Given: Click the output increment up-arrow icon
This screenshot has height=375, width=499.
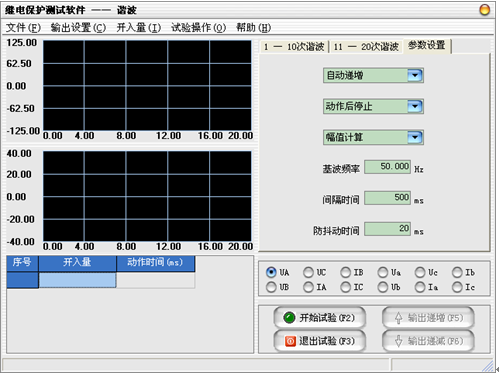Looking at the screenshot, I should pos(398,318).
